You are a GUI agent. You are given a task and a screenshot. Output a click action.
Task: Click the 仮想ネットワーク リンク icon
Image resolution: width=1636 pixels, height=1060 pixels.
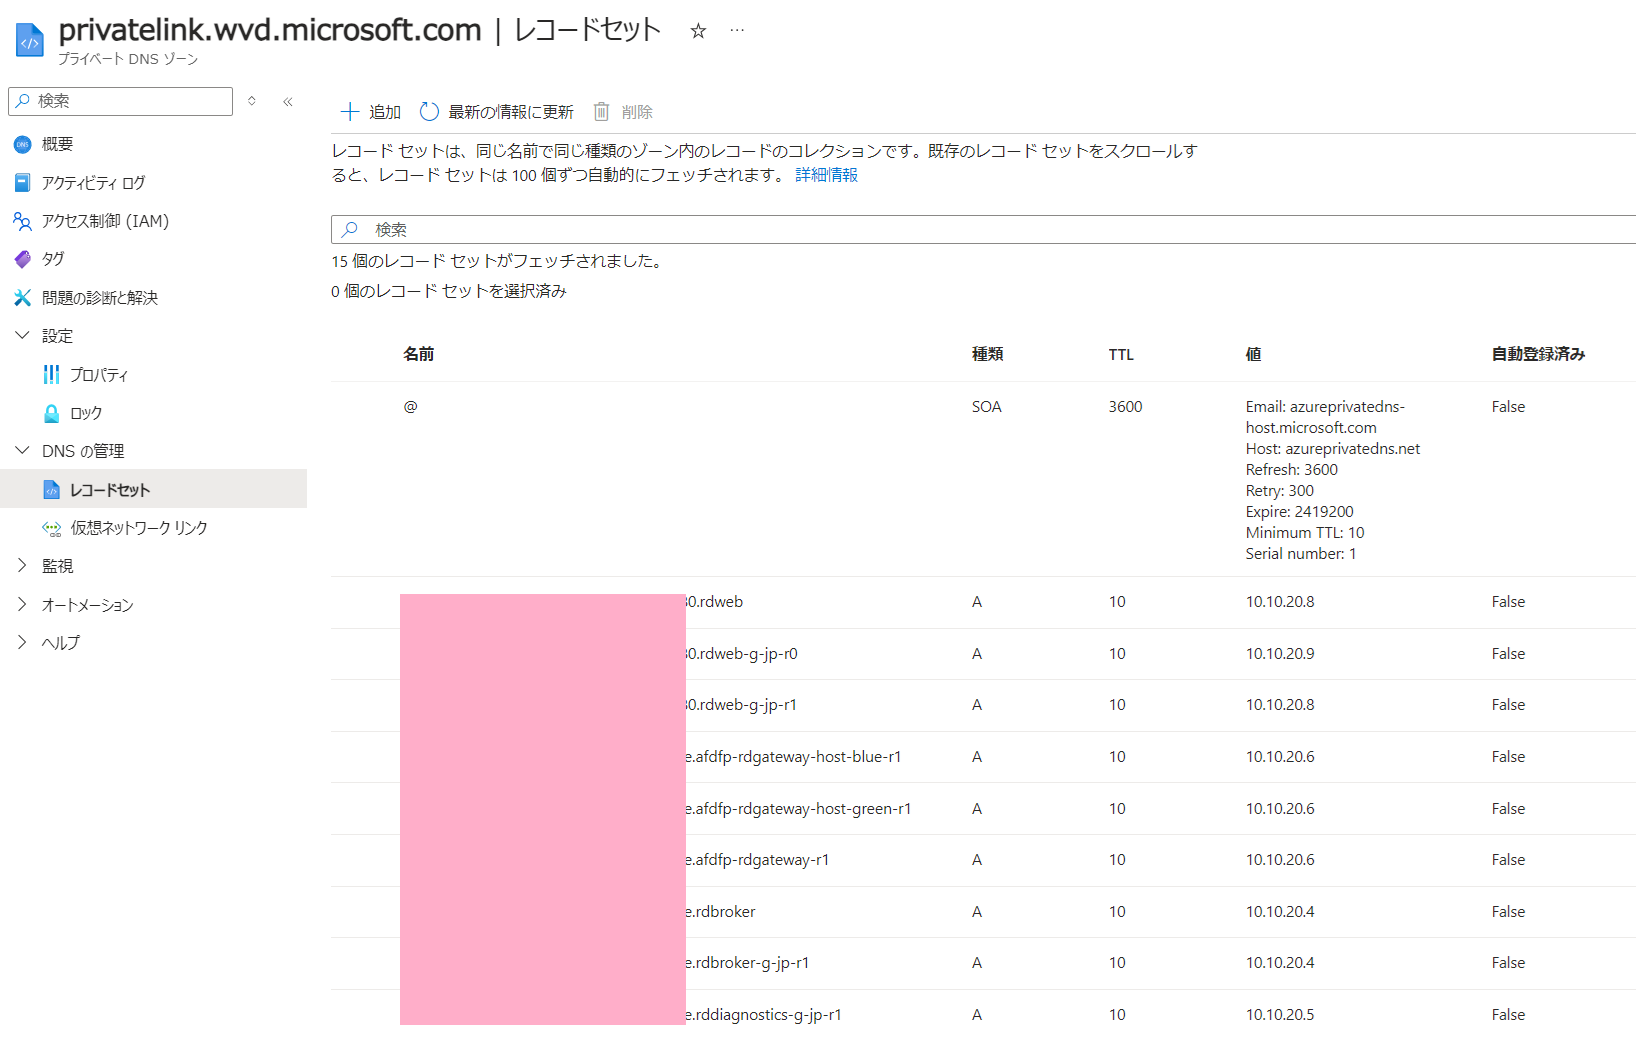tap(51, 528)
